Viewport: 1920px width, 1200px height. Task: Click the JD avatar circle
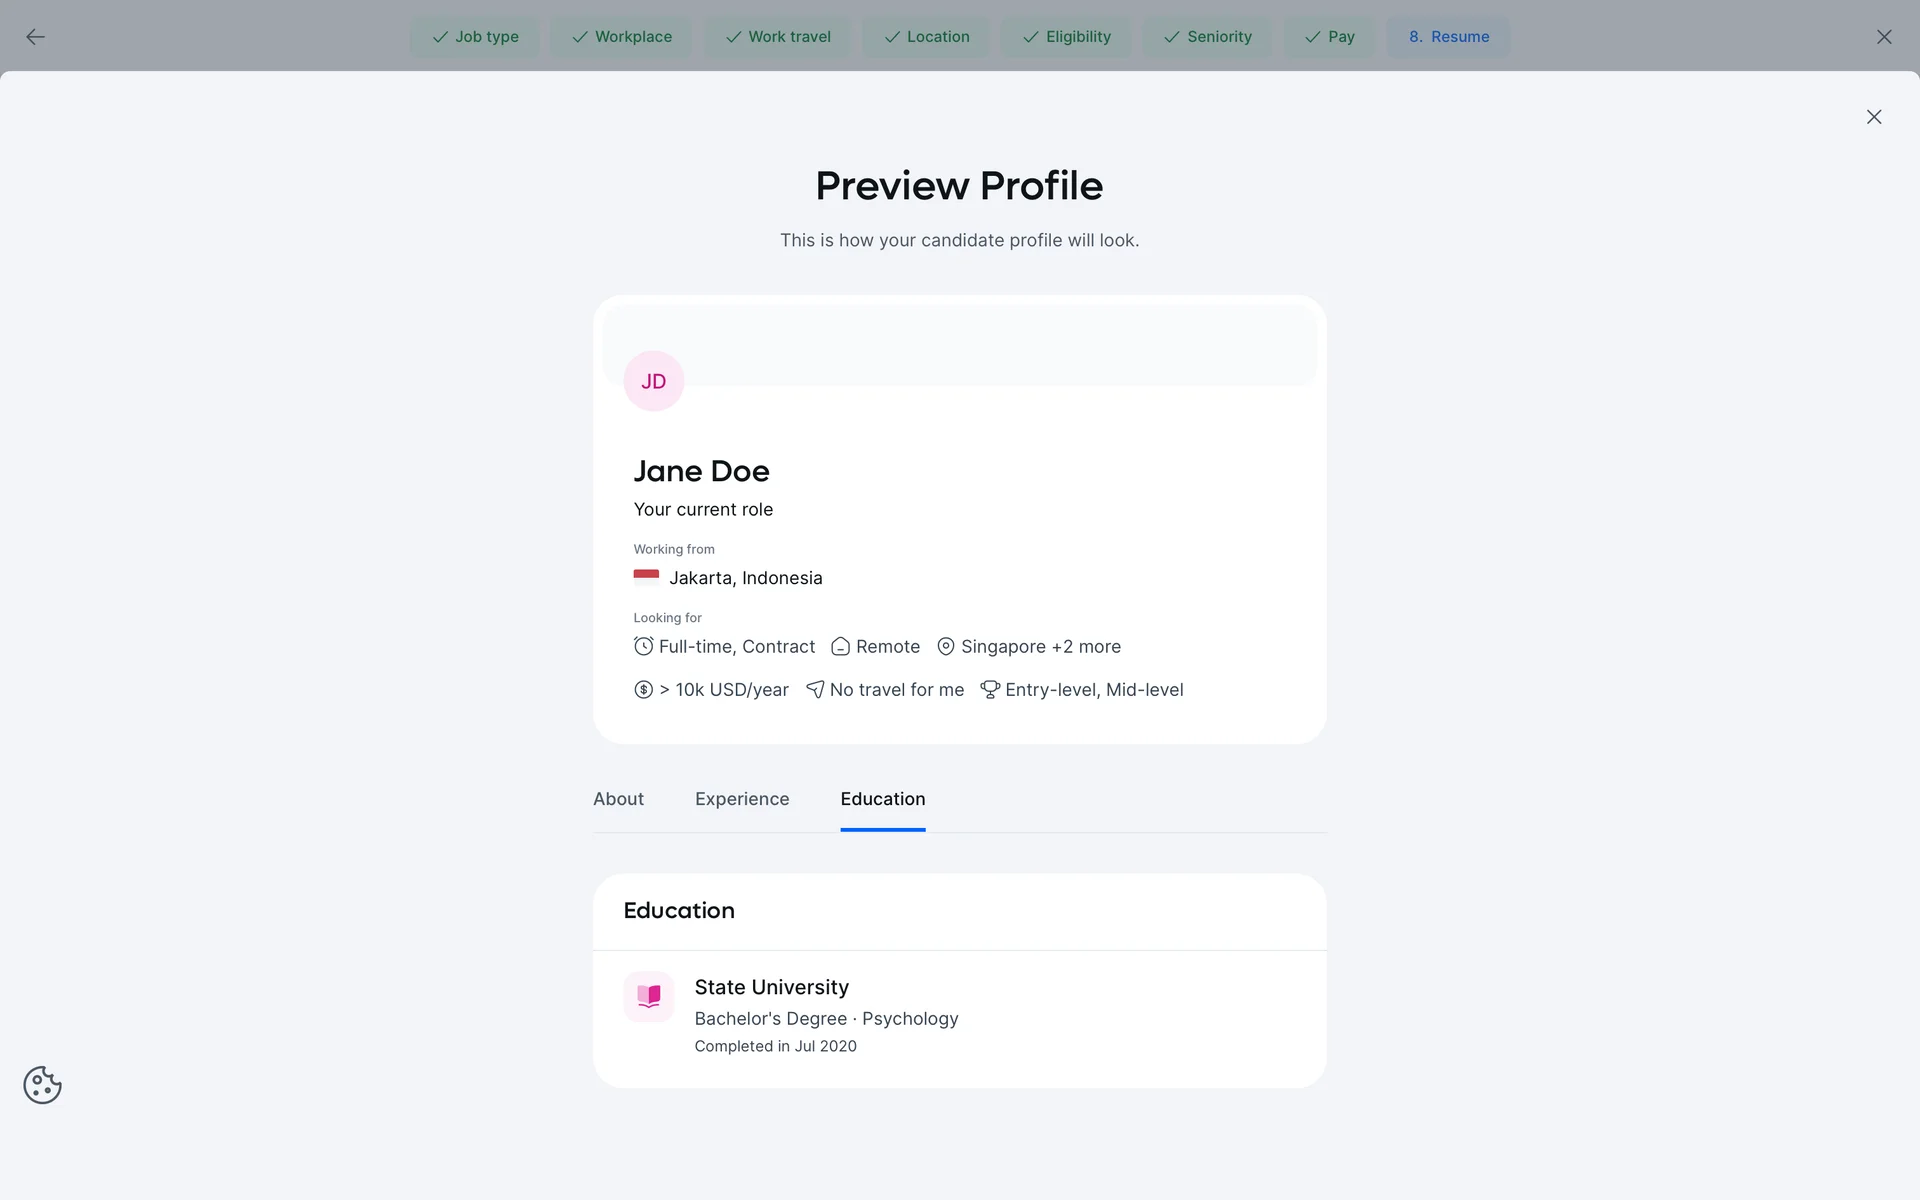point(653,381)
